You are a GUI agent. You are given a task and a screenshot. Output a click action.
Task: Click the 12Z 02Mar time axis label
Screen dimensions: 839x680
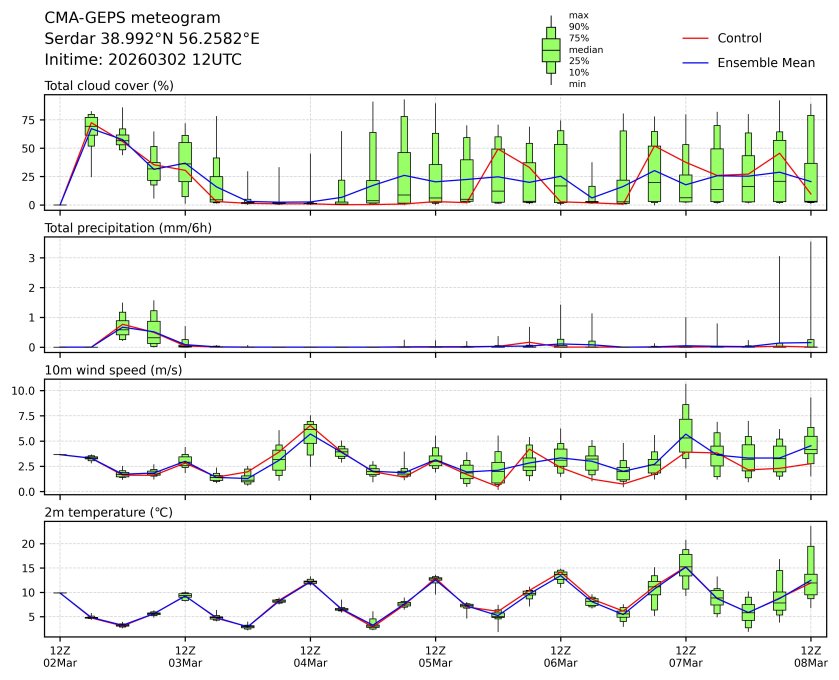point(60,656)
